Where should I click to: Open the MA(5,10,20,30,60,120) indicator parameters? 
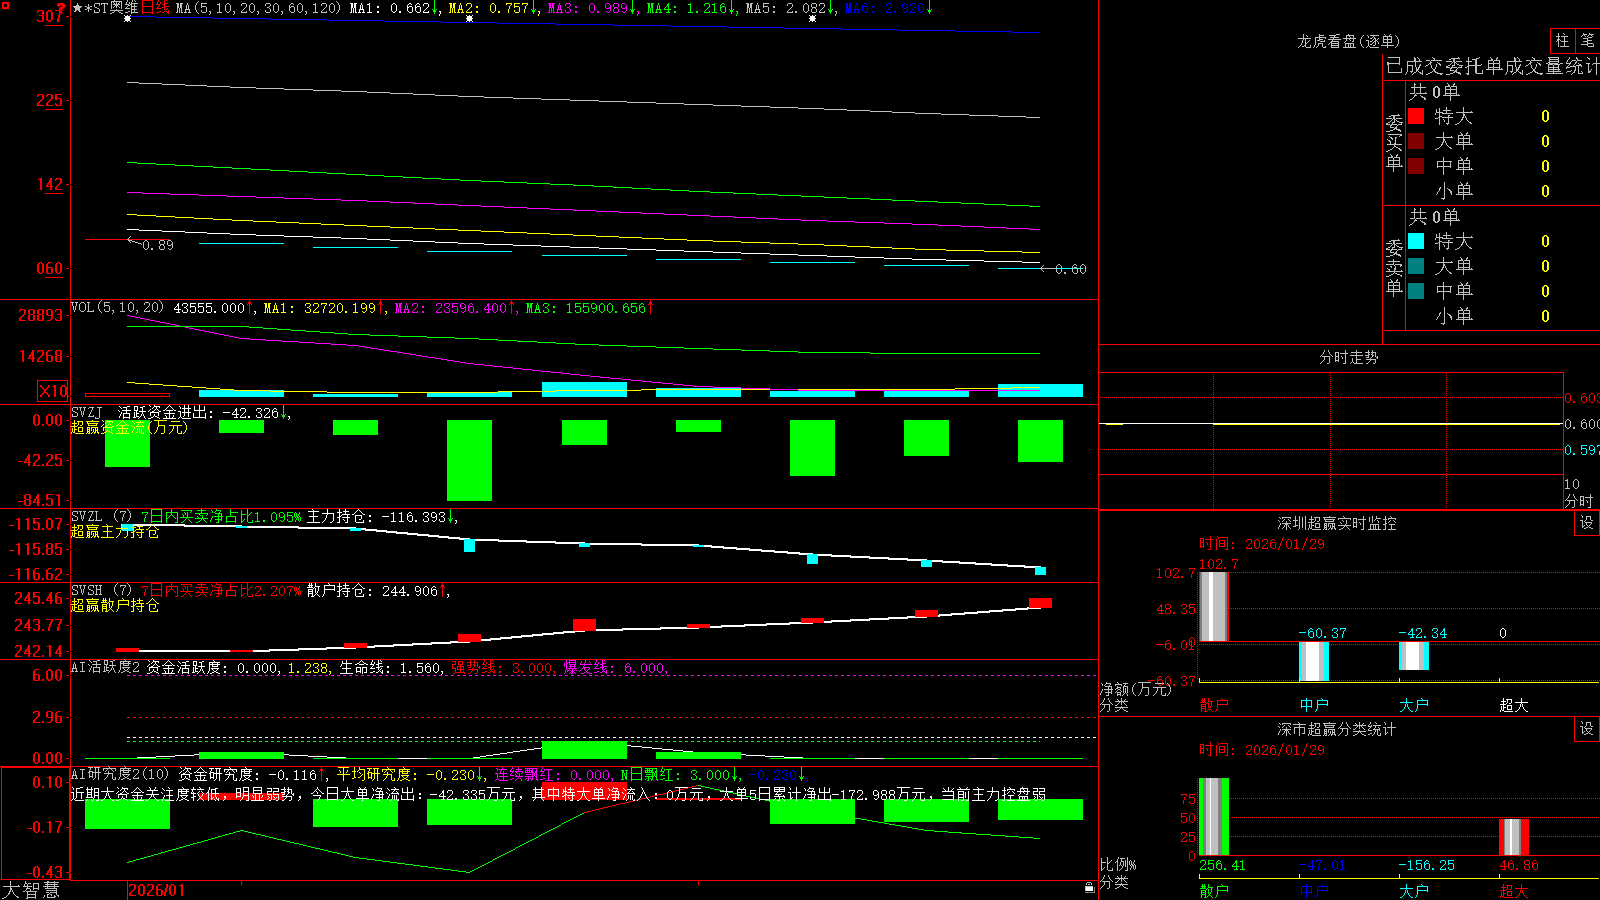258,8
